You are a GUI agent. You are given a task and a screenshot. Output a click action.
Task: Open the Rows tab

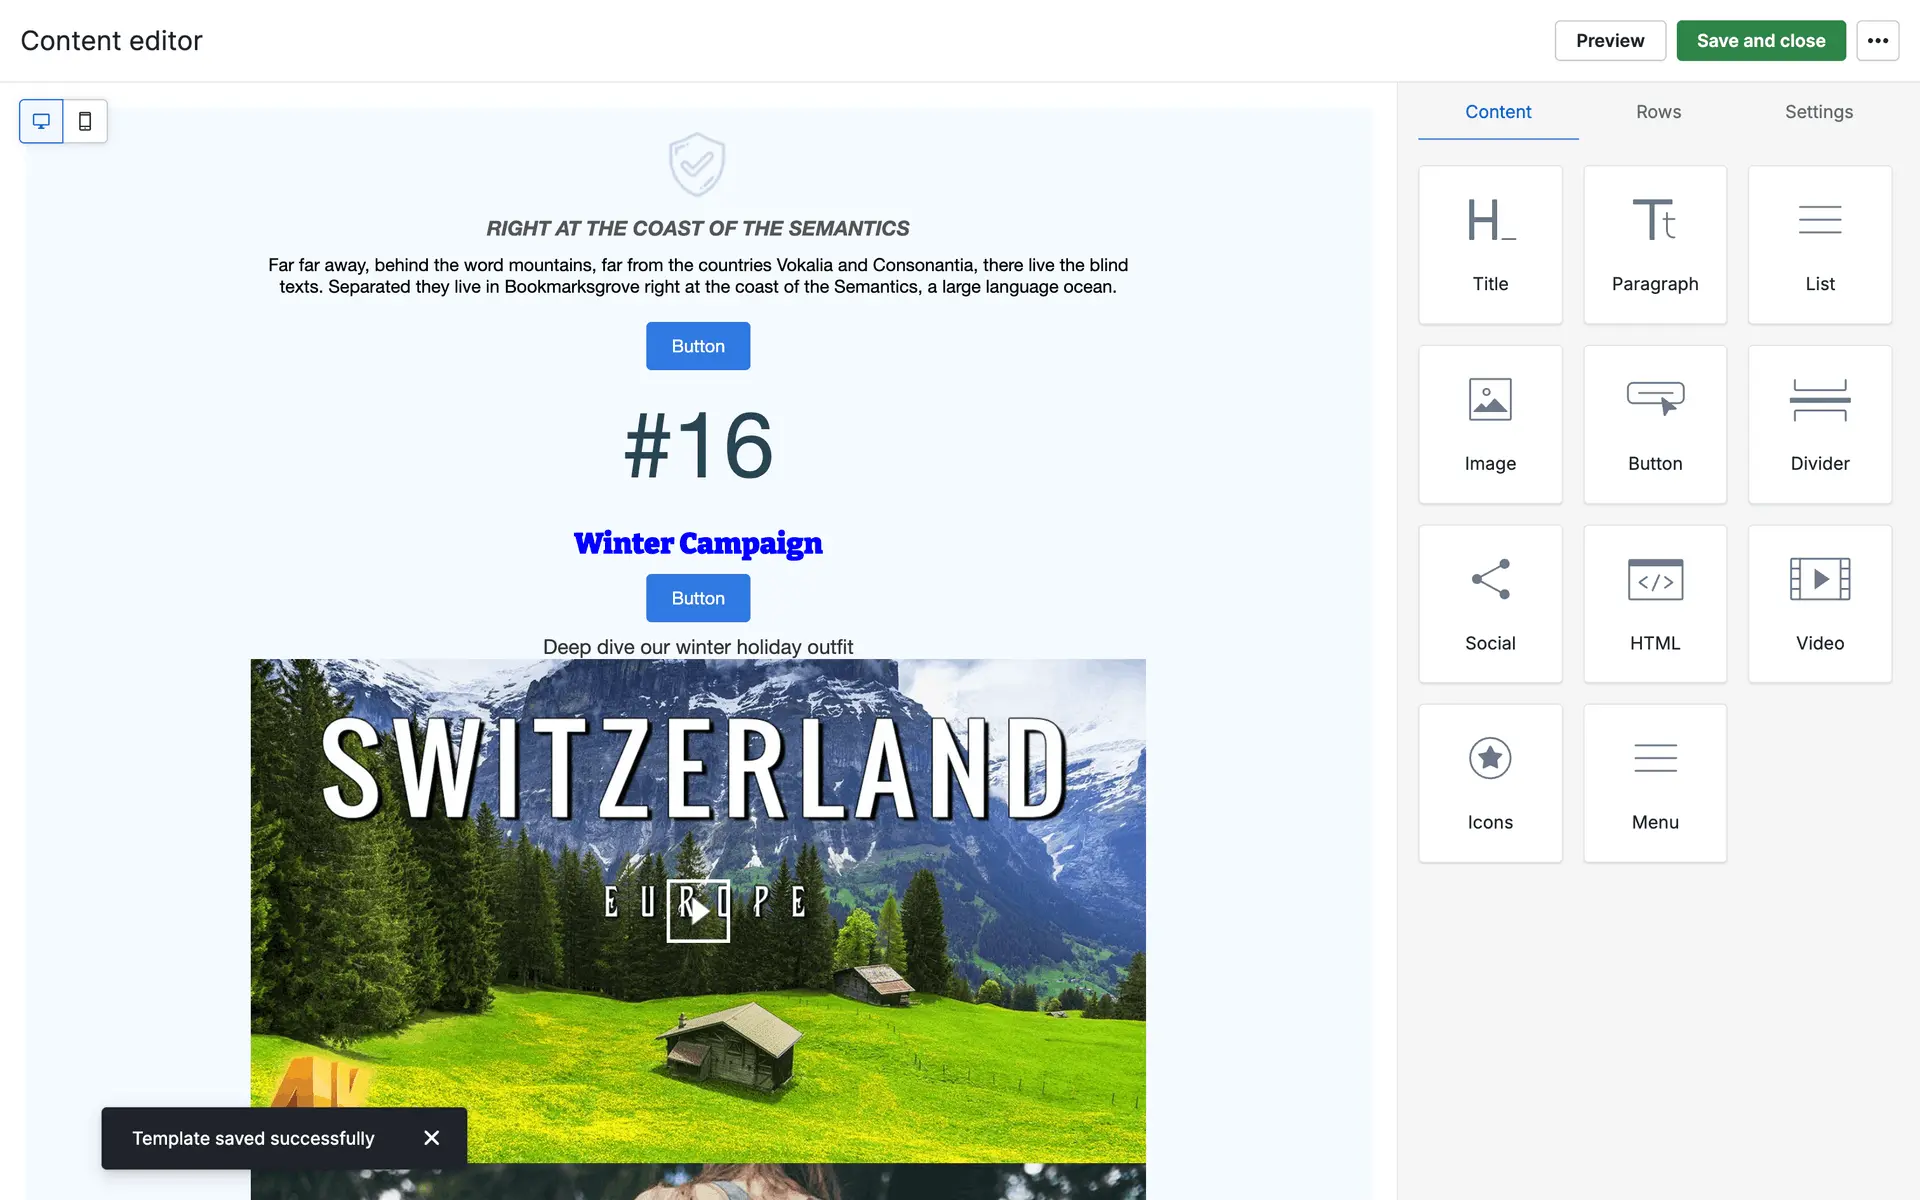coord(1658,112)
